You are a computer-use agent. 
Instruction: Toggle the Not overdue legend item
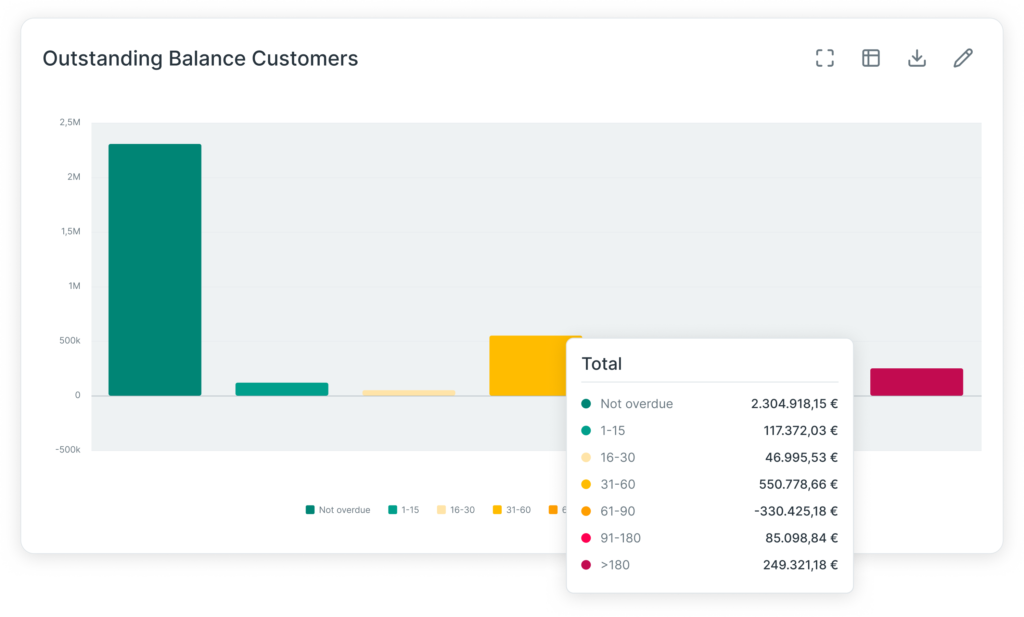[x=338, y=510]
